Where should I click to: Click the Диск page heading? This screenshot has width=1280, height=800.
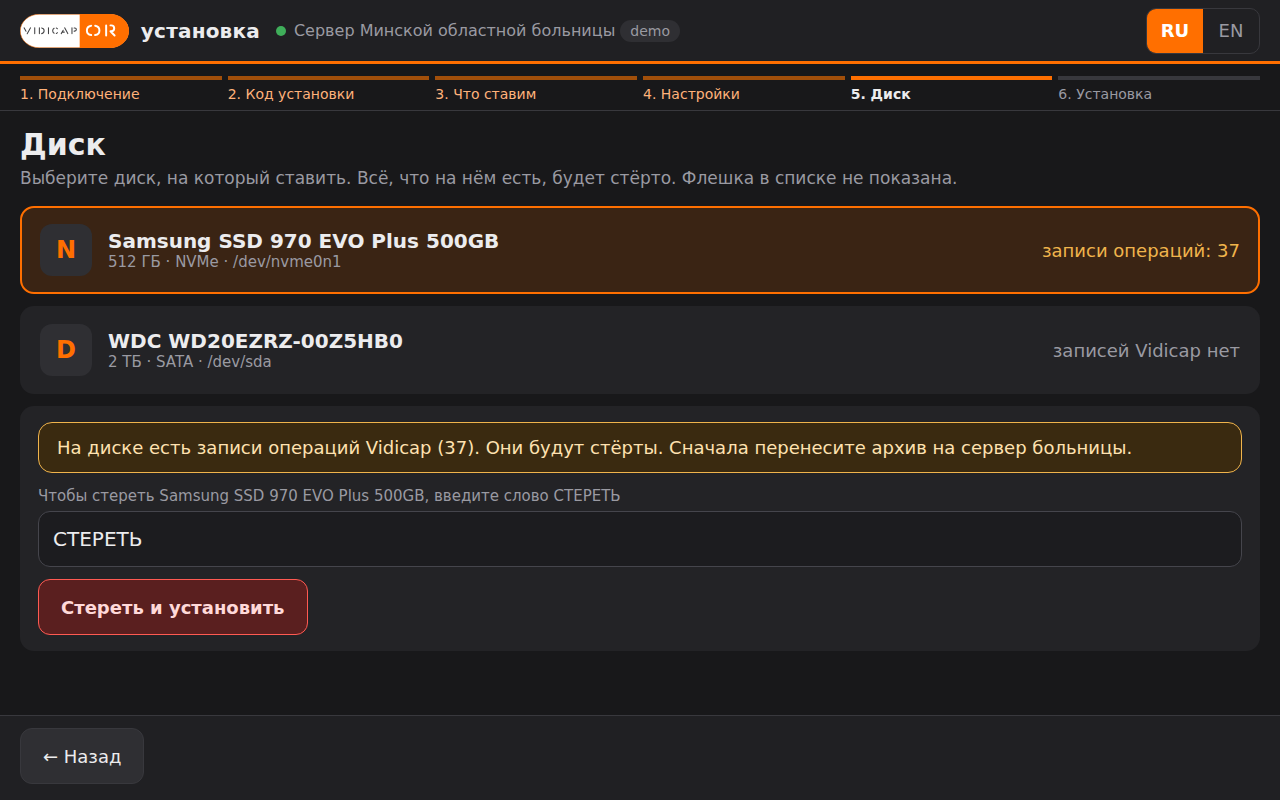click(x=63, y=144)
